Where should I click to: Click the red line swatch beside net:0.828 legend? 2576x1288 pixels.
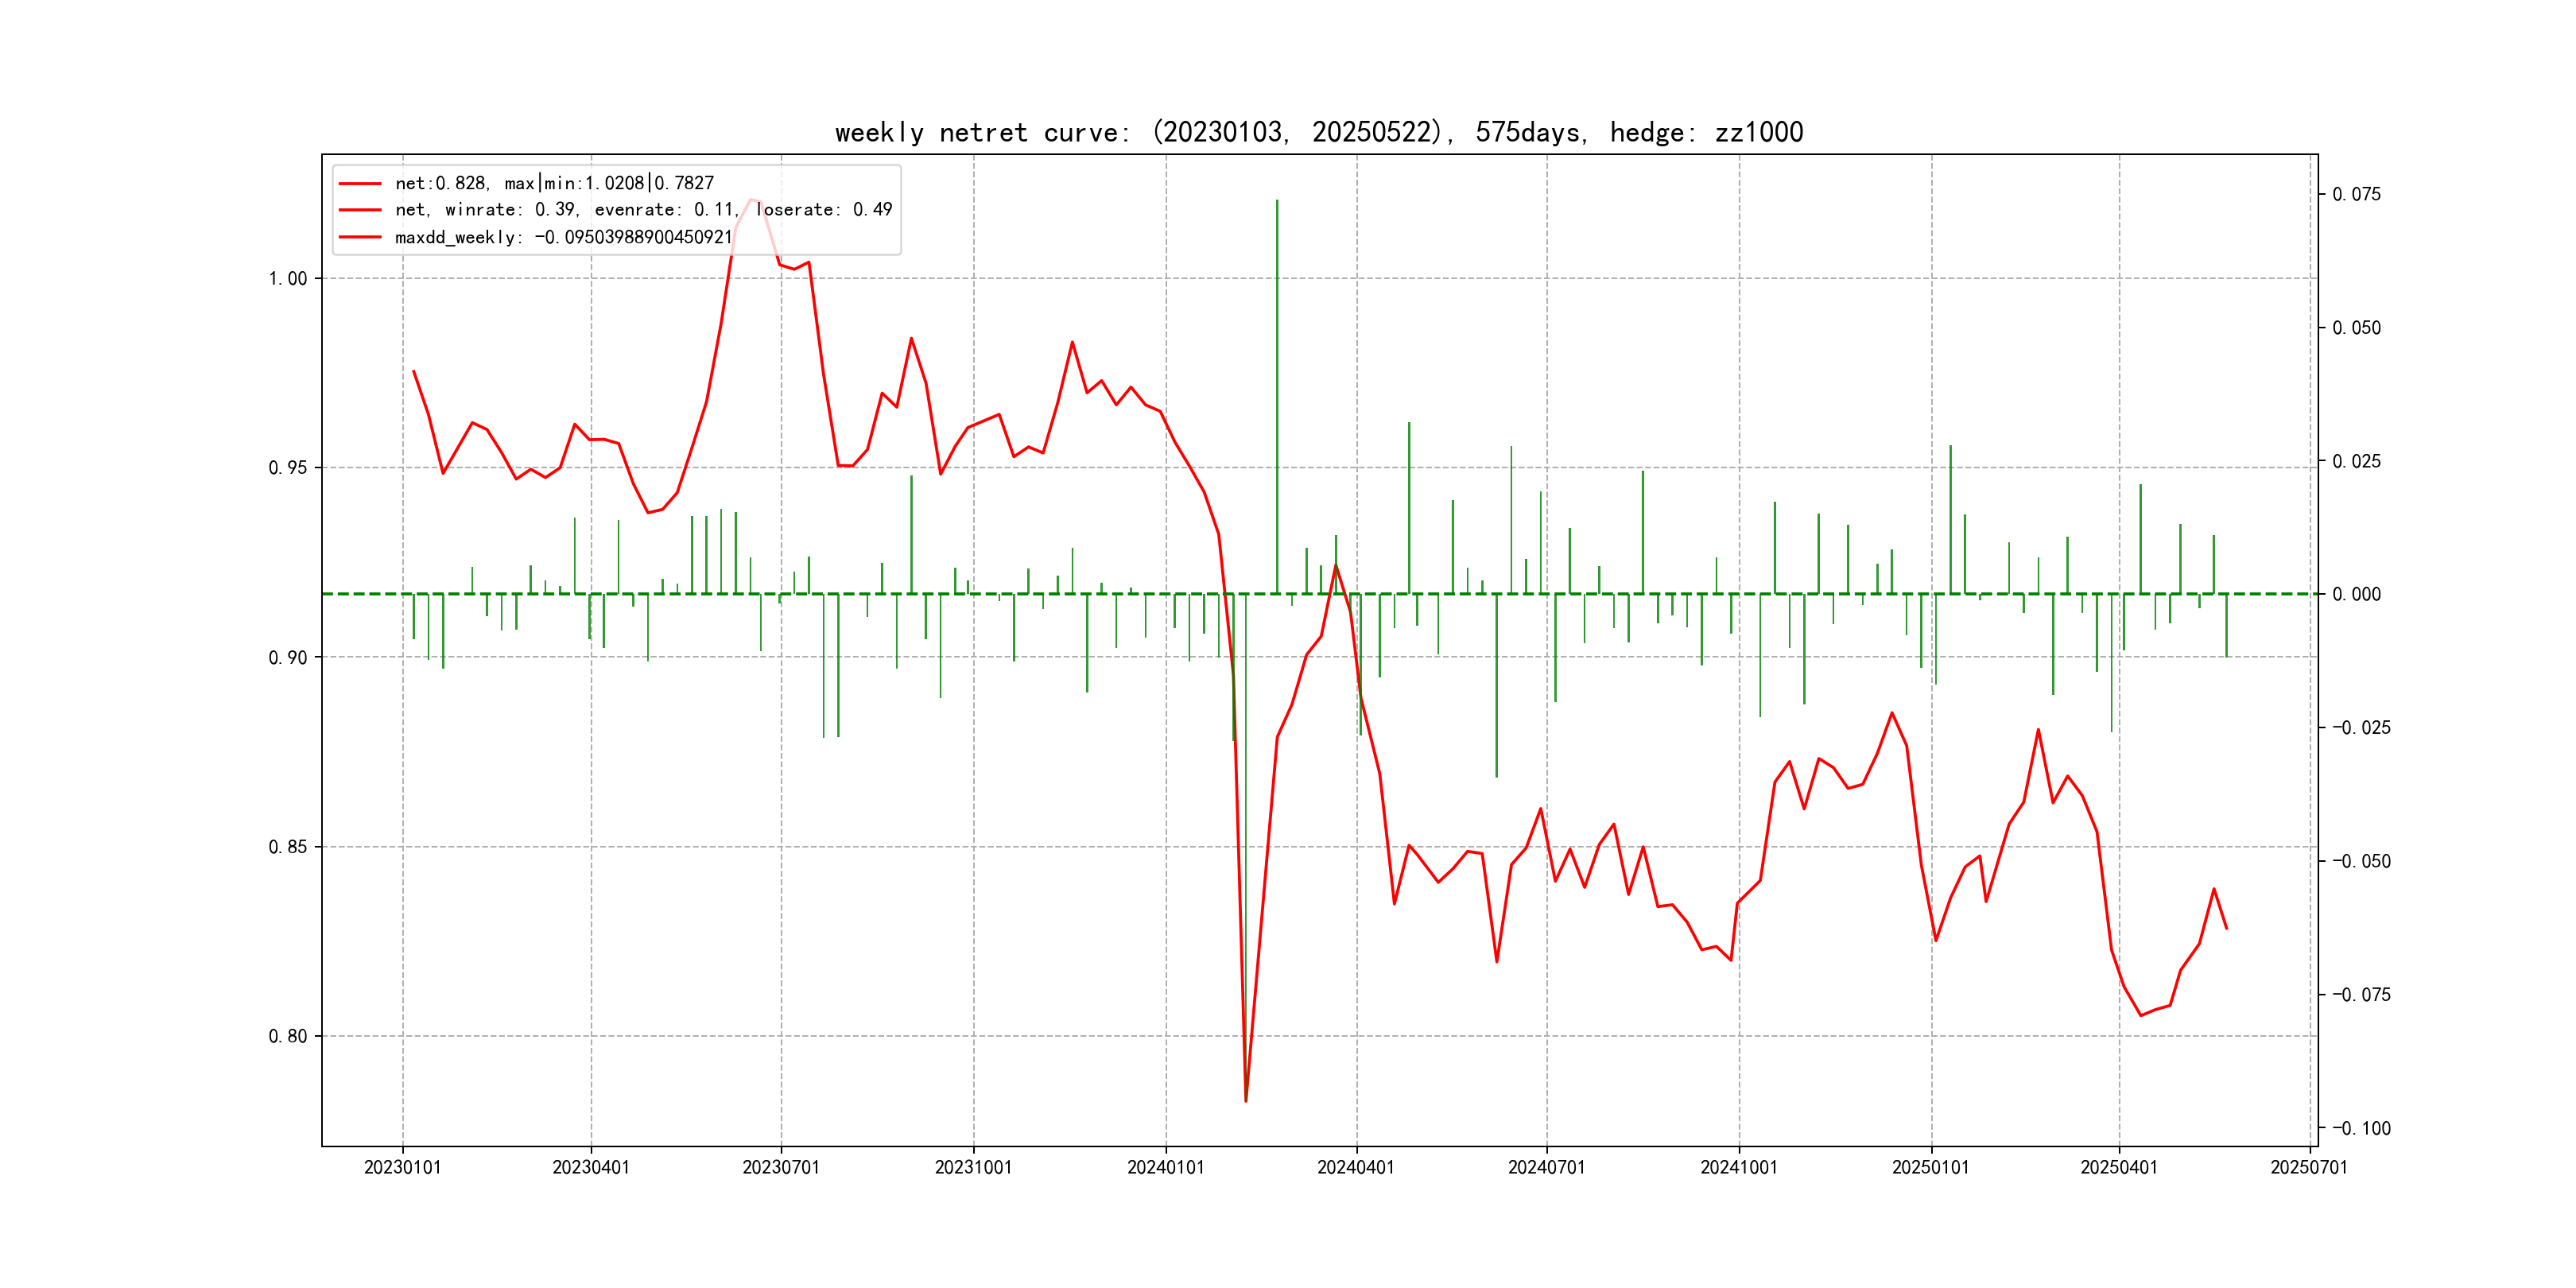click(x=360, y=184)
